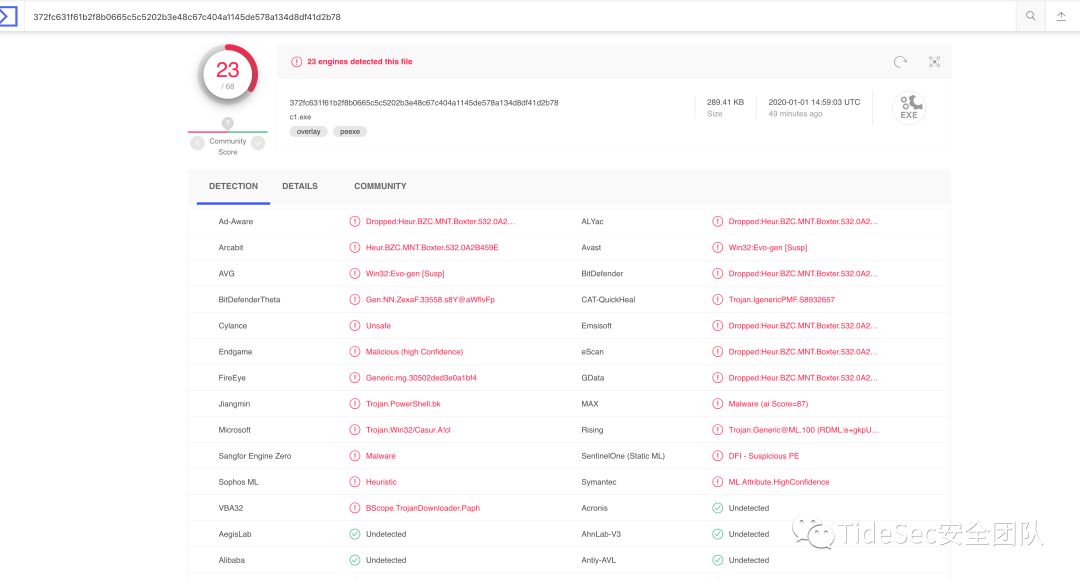The height and width of the screenshot is (581, 1080).
Task: Click the '49 minutes ago' text
Action: pos(796,114)
